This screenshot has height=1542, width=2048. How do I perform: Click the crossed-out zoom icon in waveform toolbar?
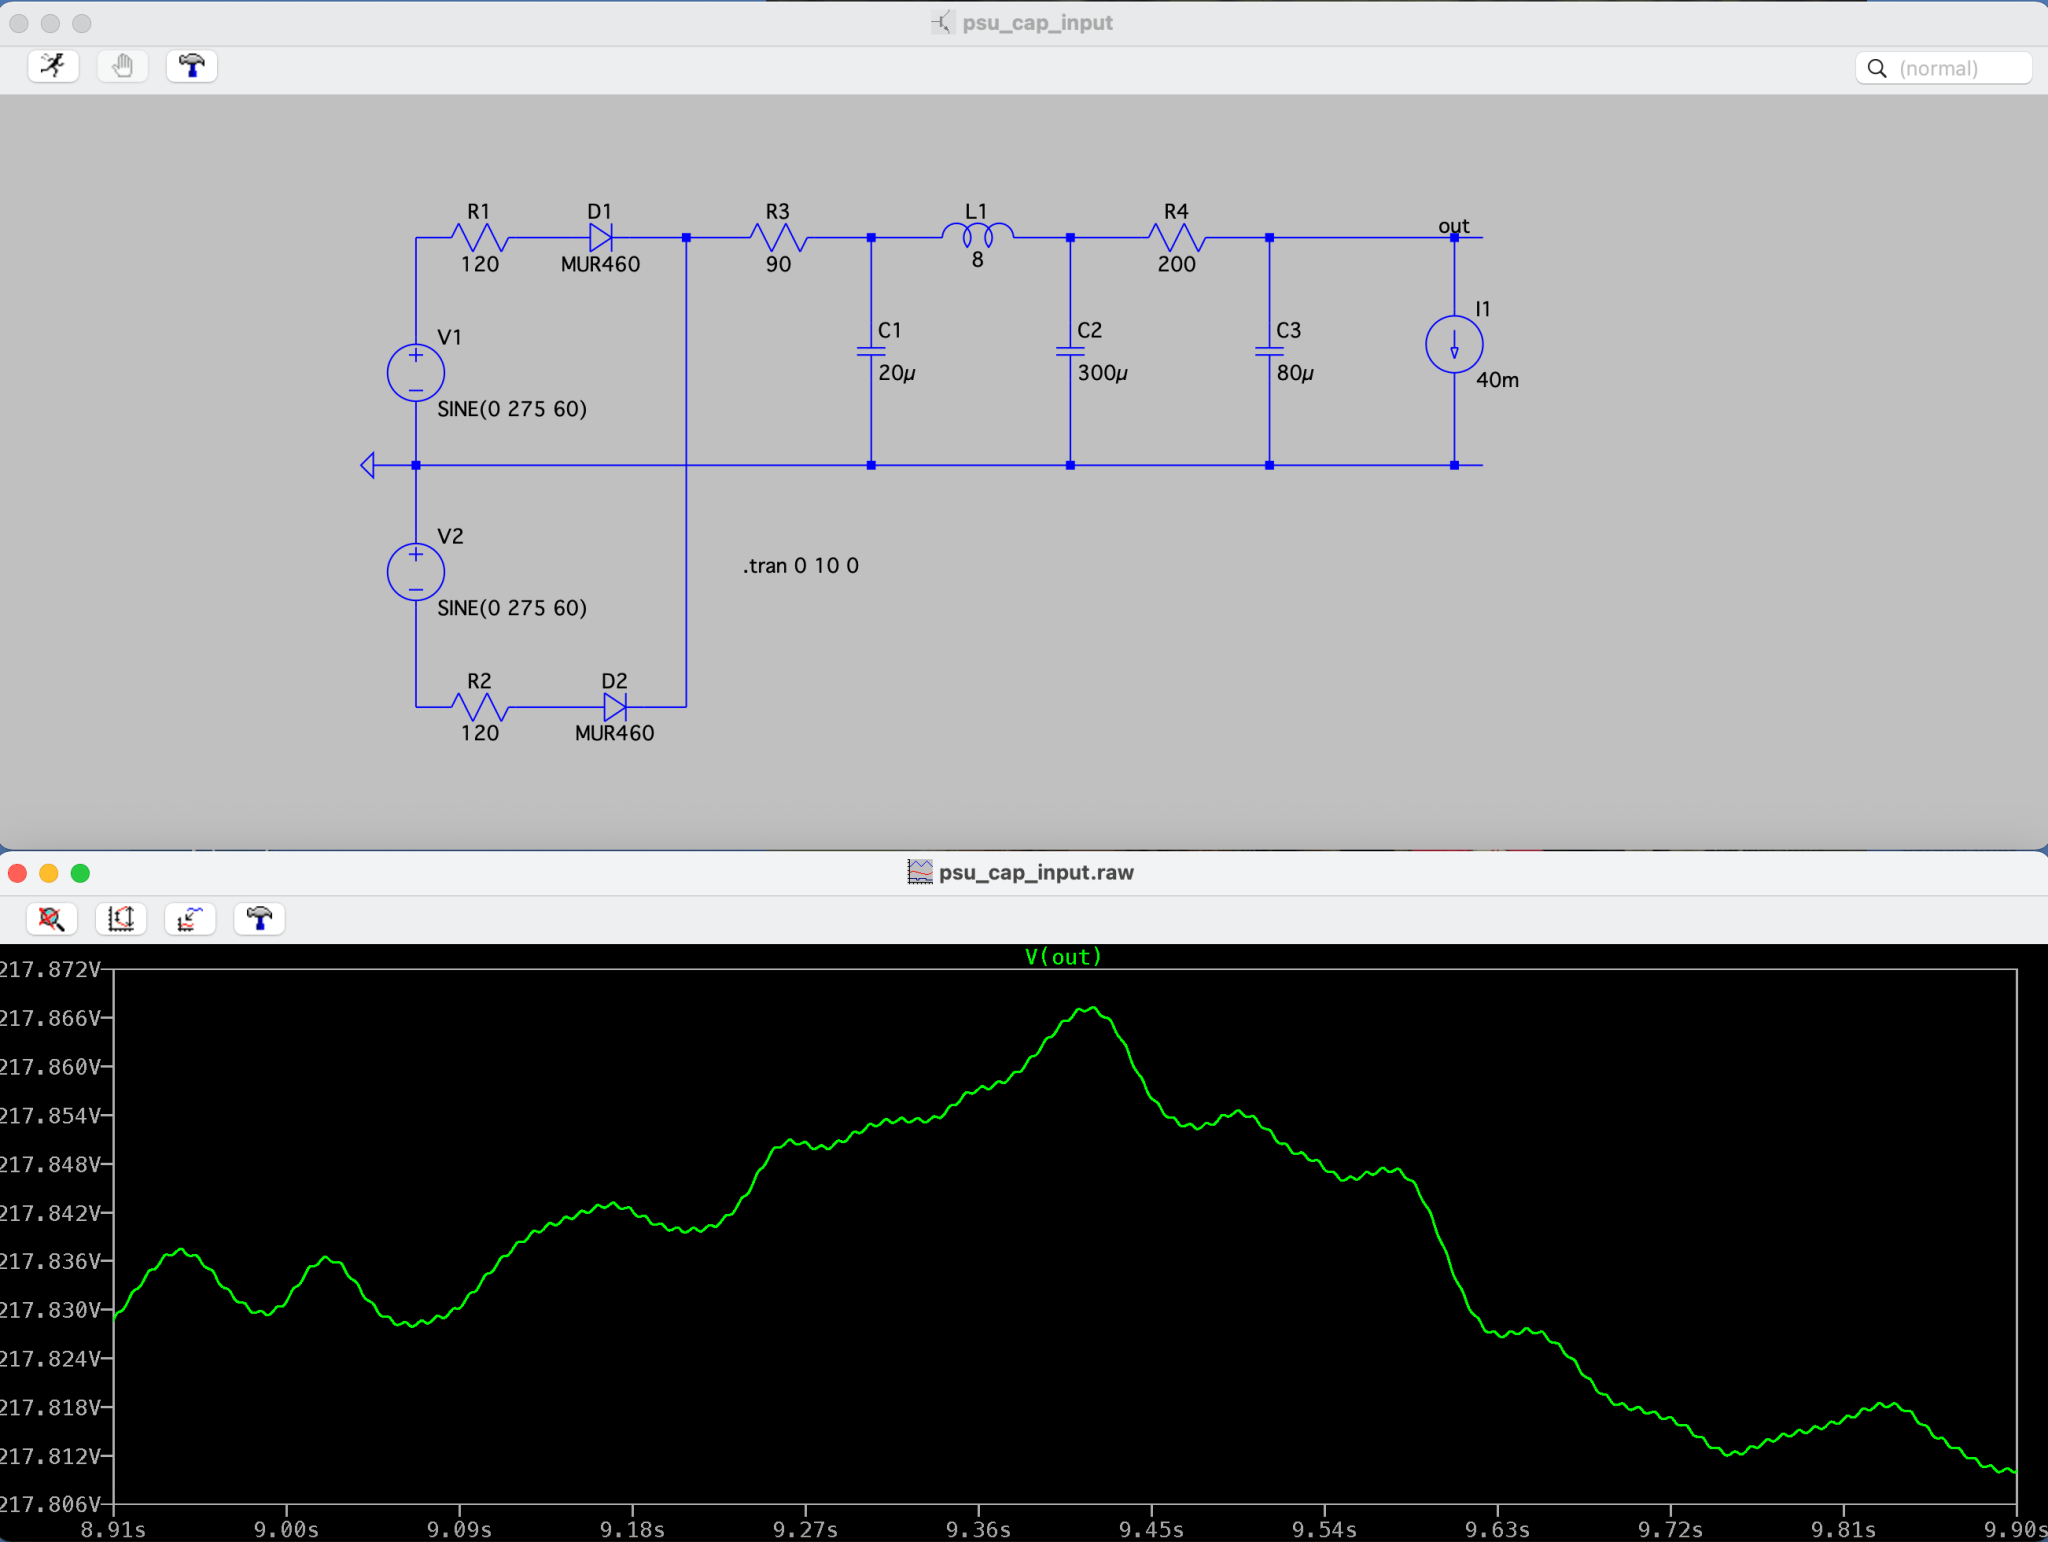(x=52, y=918)
